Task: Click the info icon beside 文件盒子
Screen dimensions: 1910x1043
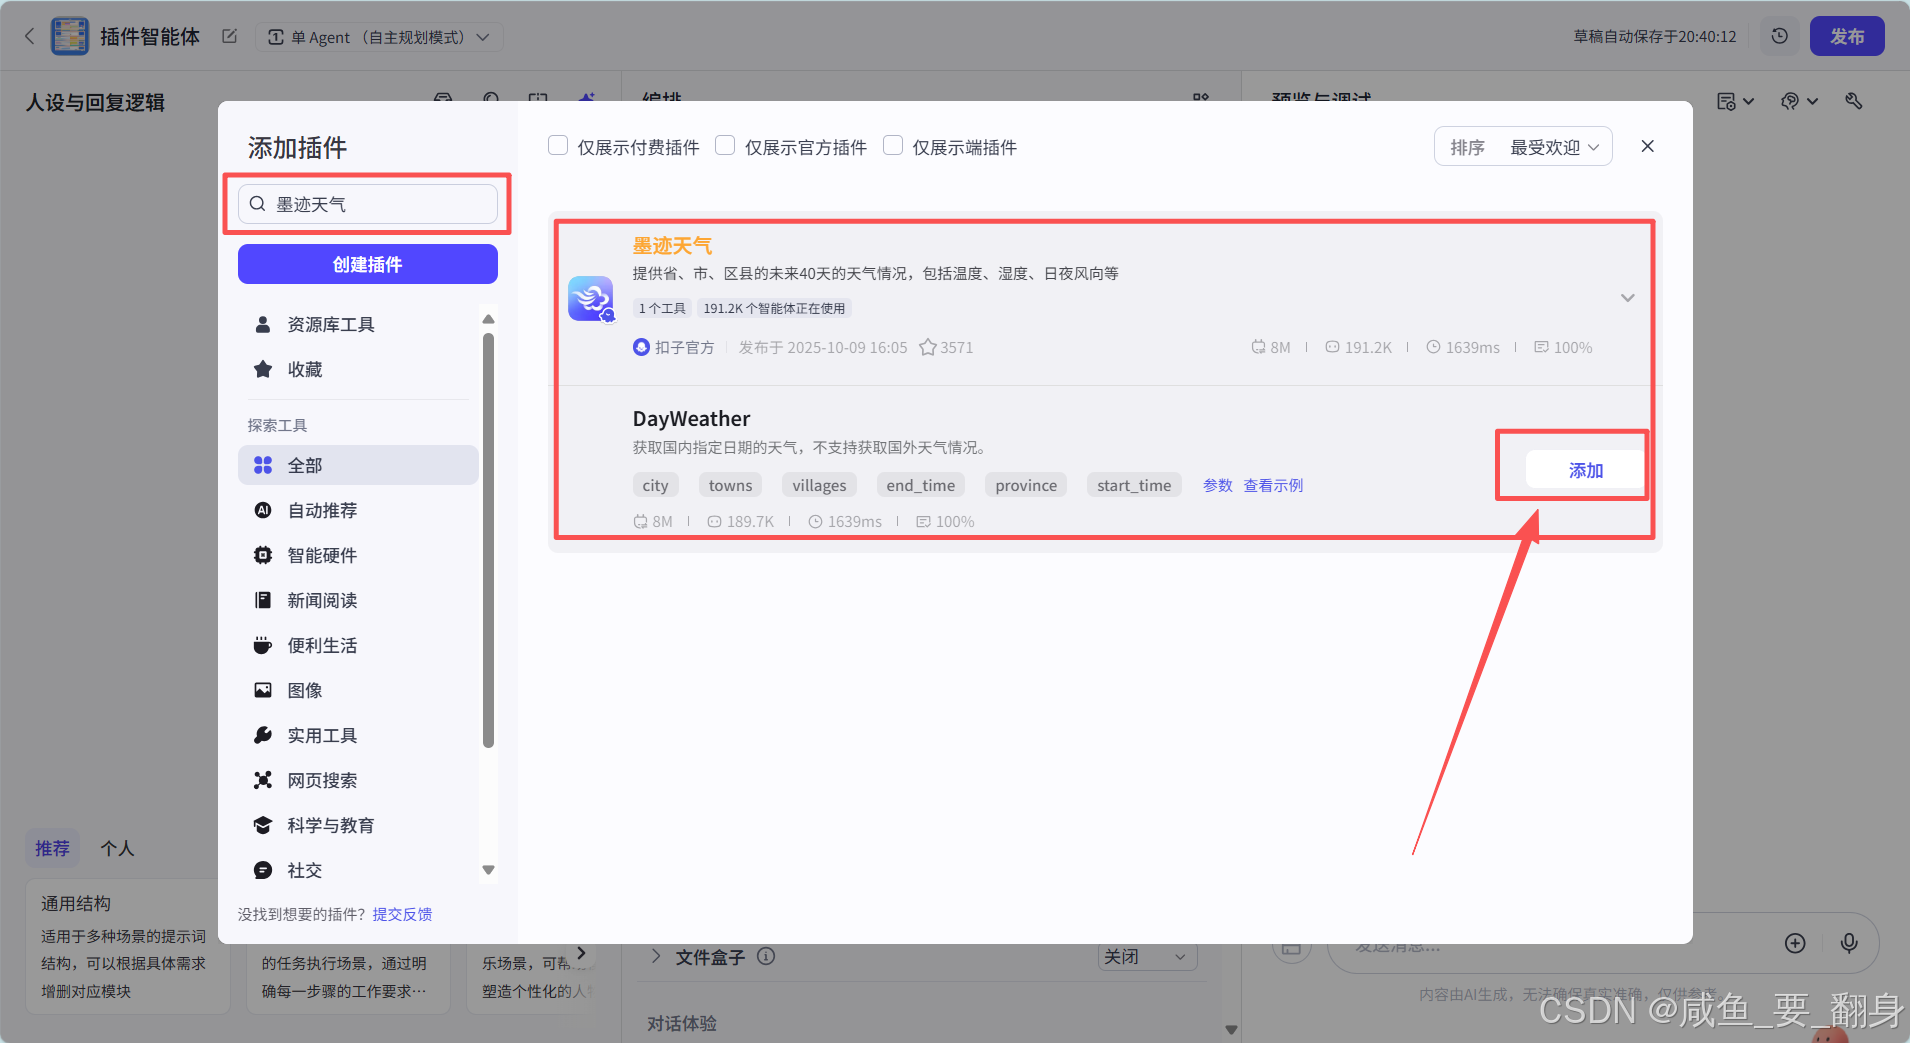Action: 766,956
